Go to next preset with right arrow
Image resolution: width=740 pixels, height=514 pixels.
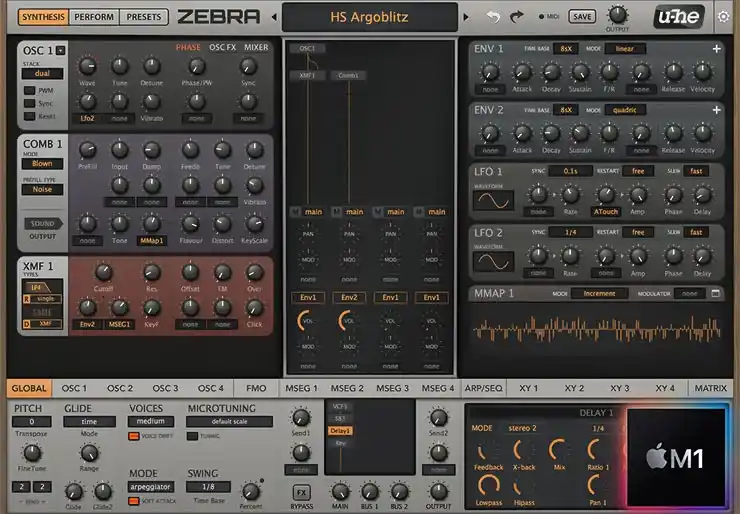466,17
